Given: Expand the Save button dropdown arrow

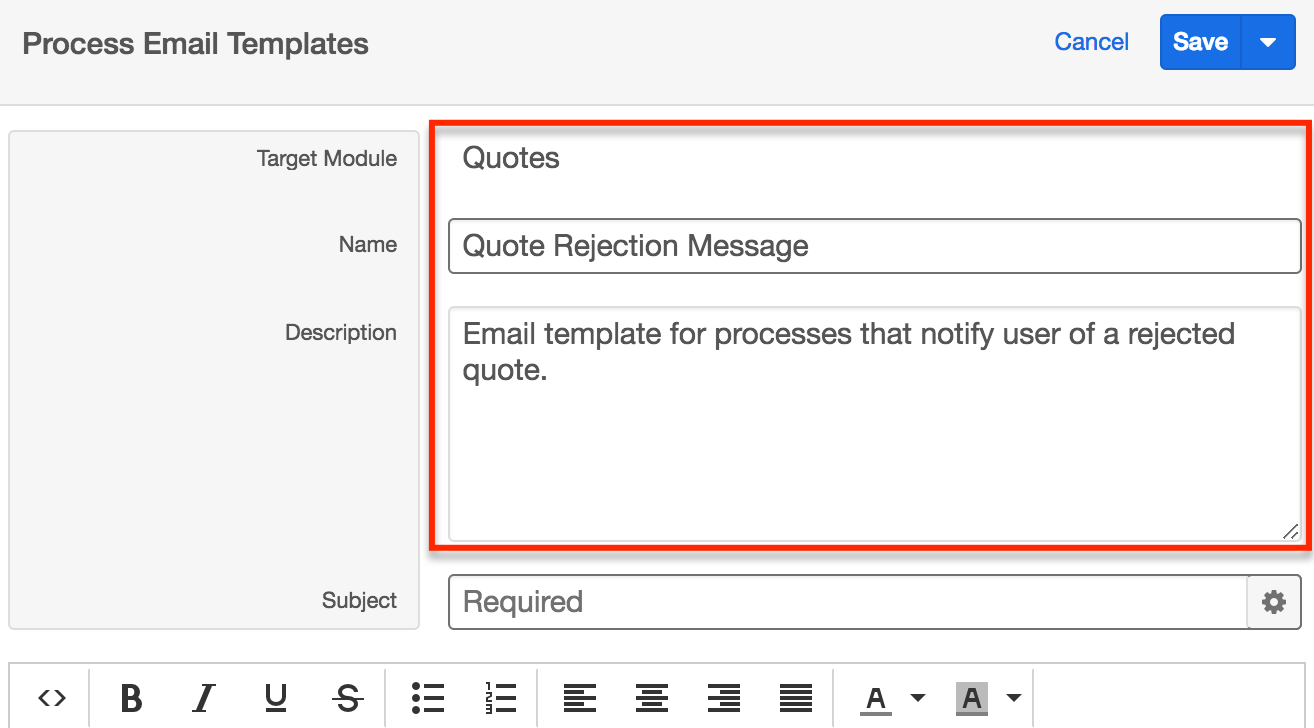Looking at the screenshot, I should (1268, 42).
